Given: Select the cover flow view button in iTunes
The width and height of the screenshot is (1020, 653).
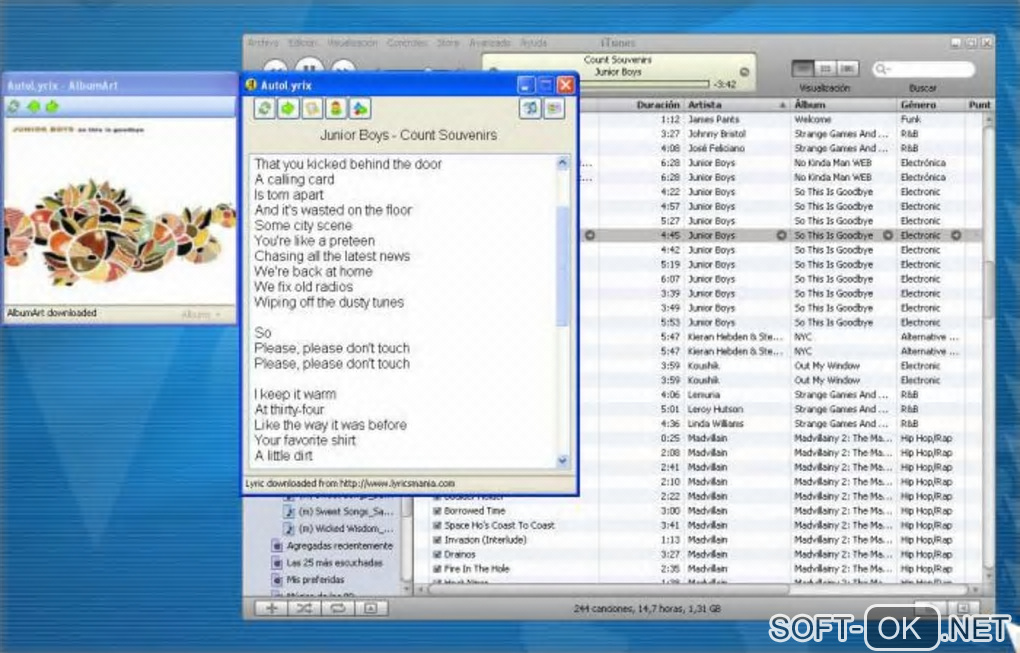Looking at the screenshot, I should point(848,68).
